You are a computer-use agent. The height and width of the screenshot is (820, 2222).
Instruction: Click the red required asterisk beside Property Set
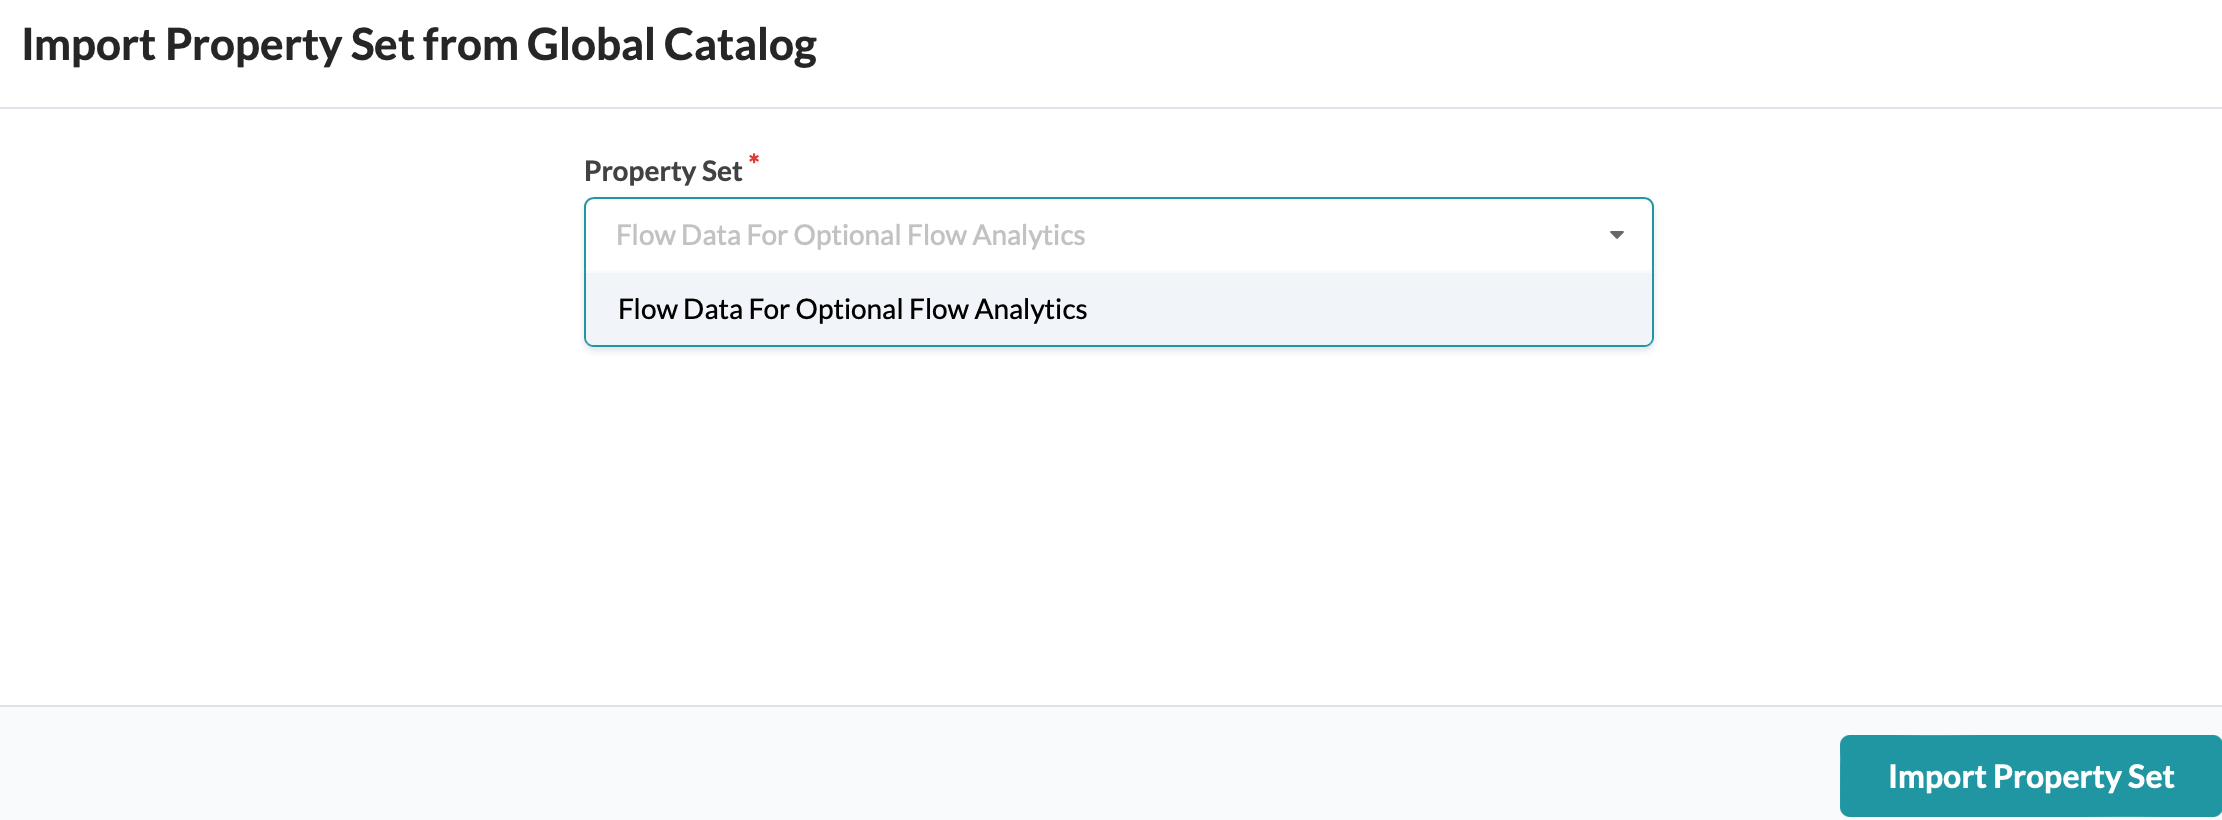pyautogui.click(x=754, y=160)
